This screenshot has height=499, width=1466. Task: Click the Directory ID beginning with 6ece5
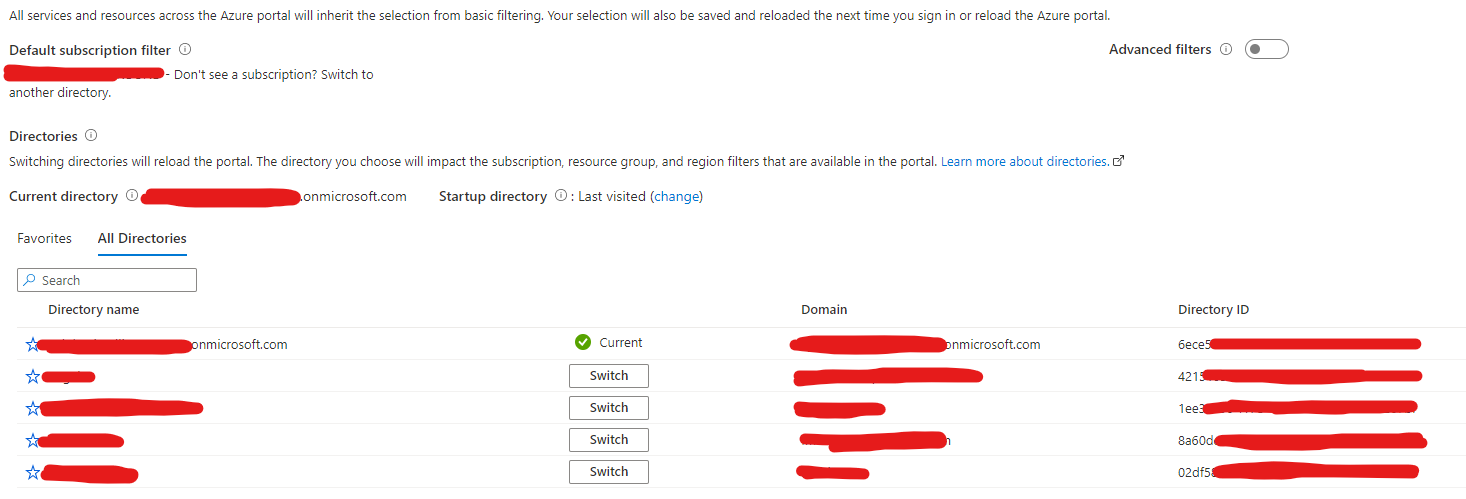(x=1299, y=344)
